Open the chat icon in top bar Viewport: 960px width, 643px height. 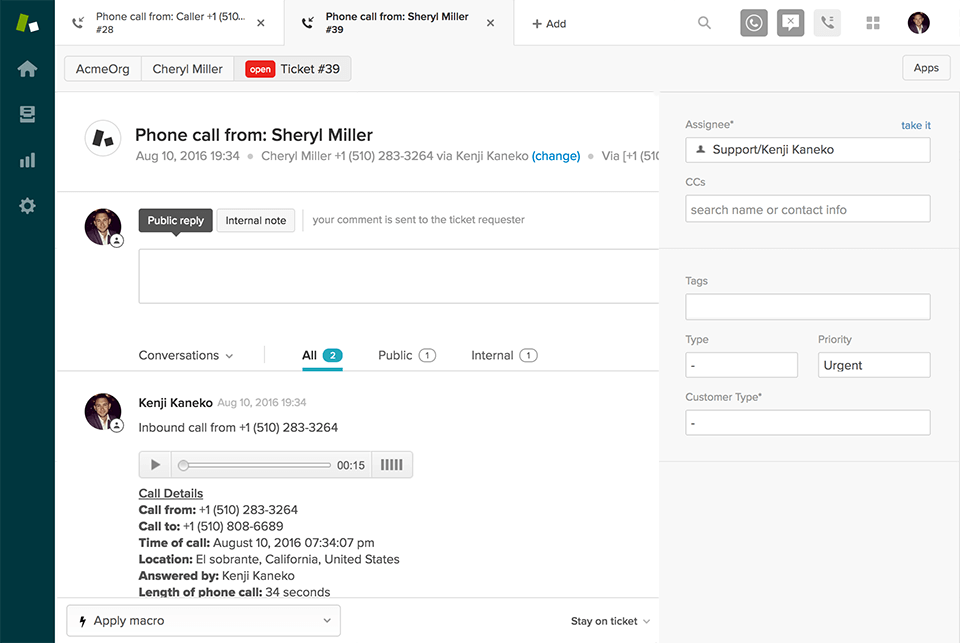pos(790,23)
